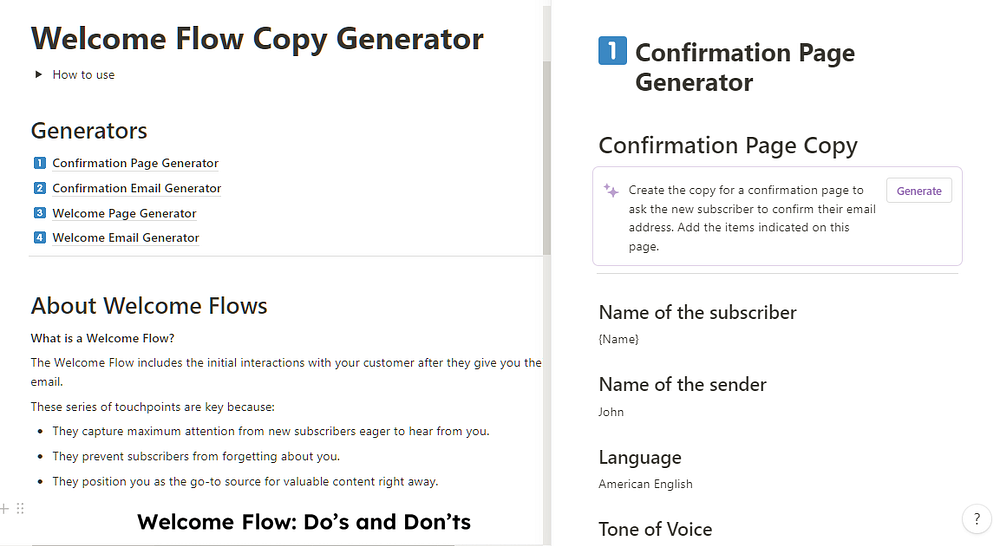Open the Welcome Email Generator link
Screen dimensions: 1000x546
pyautogui.click(x=126, y=237)
